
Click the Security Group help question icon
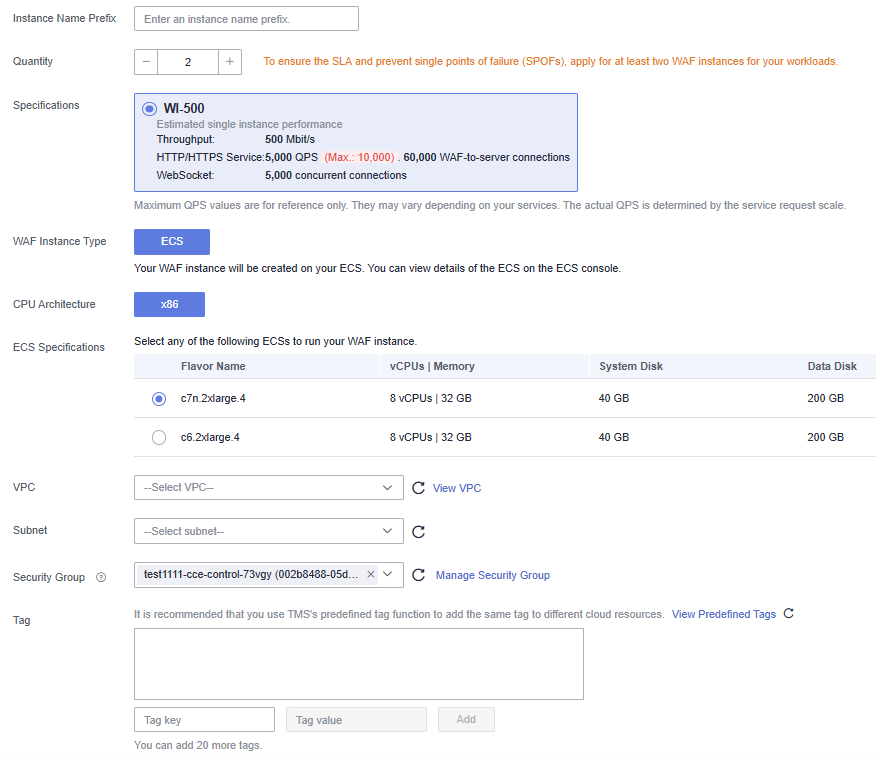click(x=101, y=578)
